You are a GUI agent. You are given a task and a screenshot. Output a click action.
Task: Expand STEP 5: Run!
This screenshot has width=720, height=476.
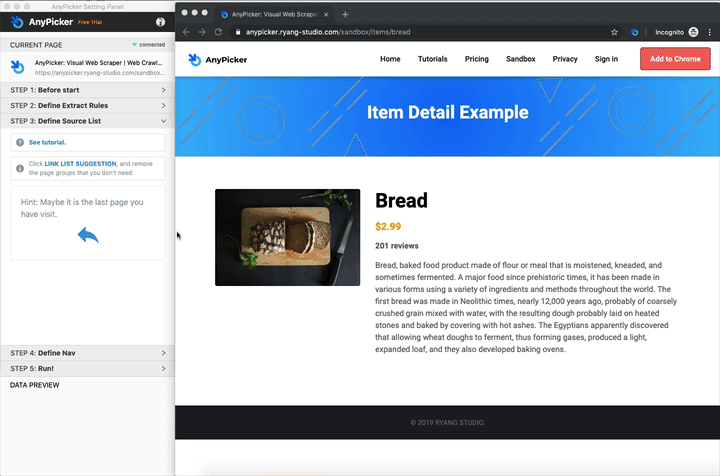pos(88,369)
